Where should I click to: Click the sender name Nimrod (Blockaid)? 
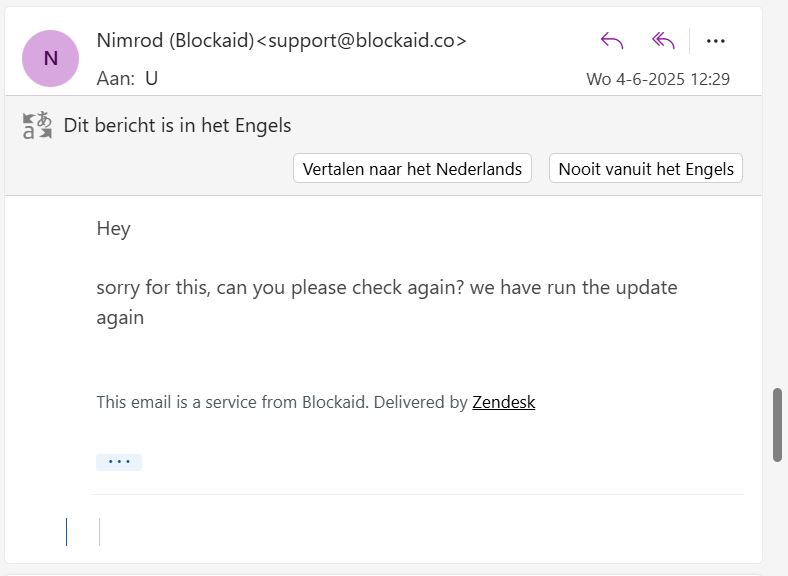[x=176, y=40]
